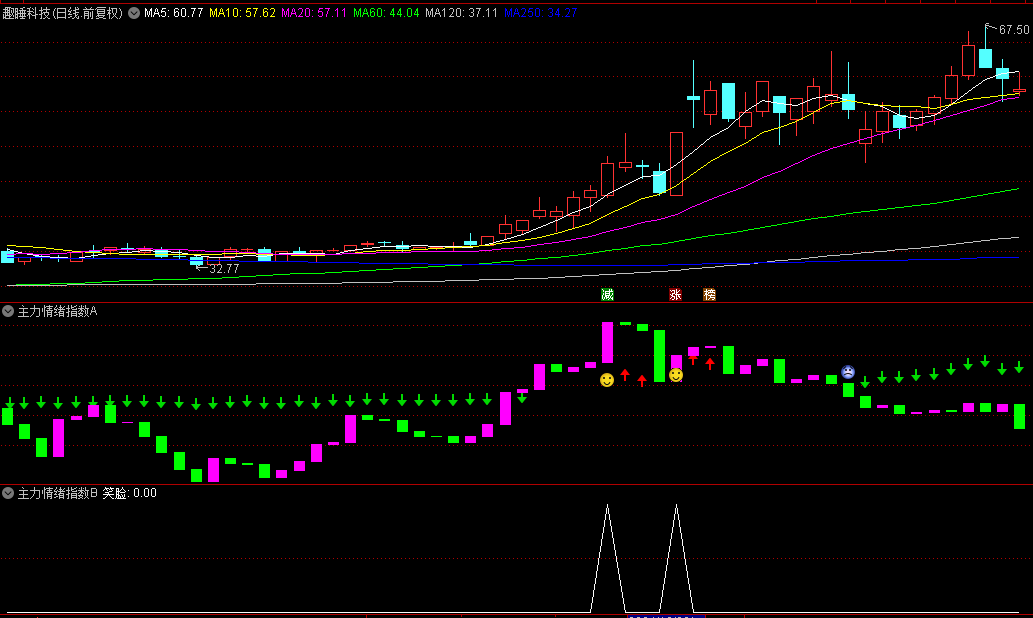Click the red 涨 marker icon
This screenshot has width=1033, height=618.
tap(676, 295)
